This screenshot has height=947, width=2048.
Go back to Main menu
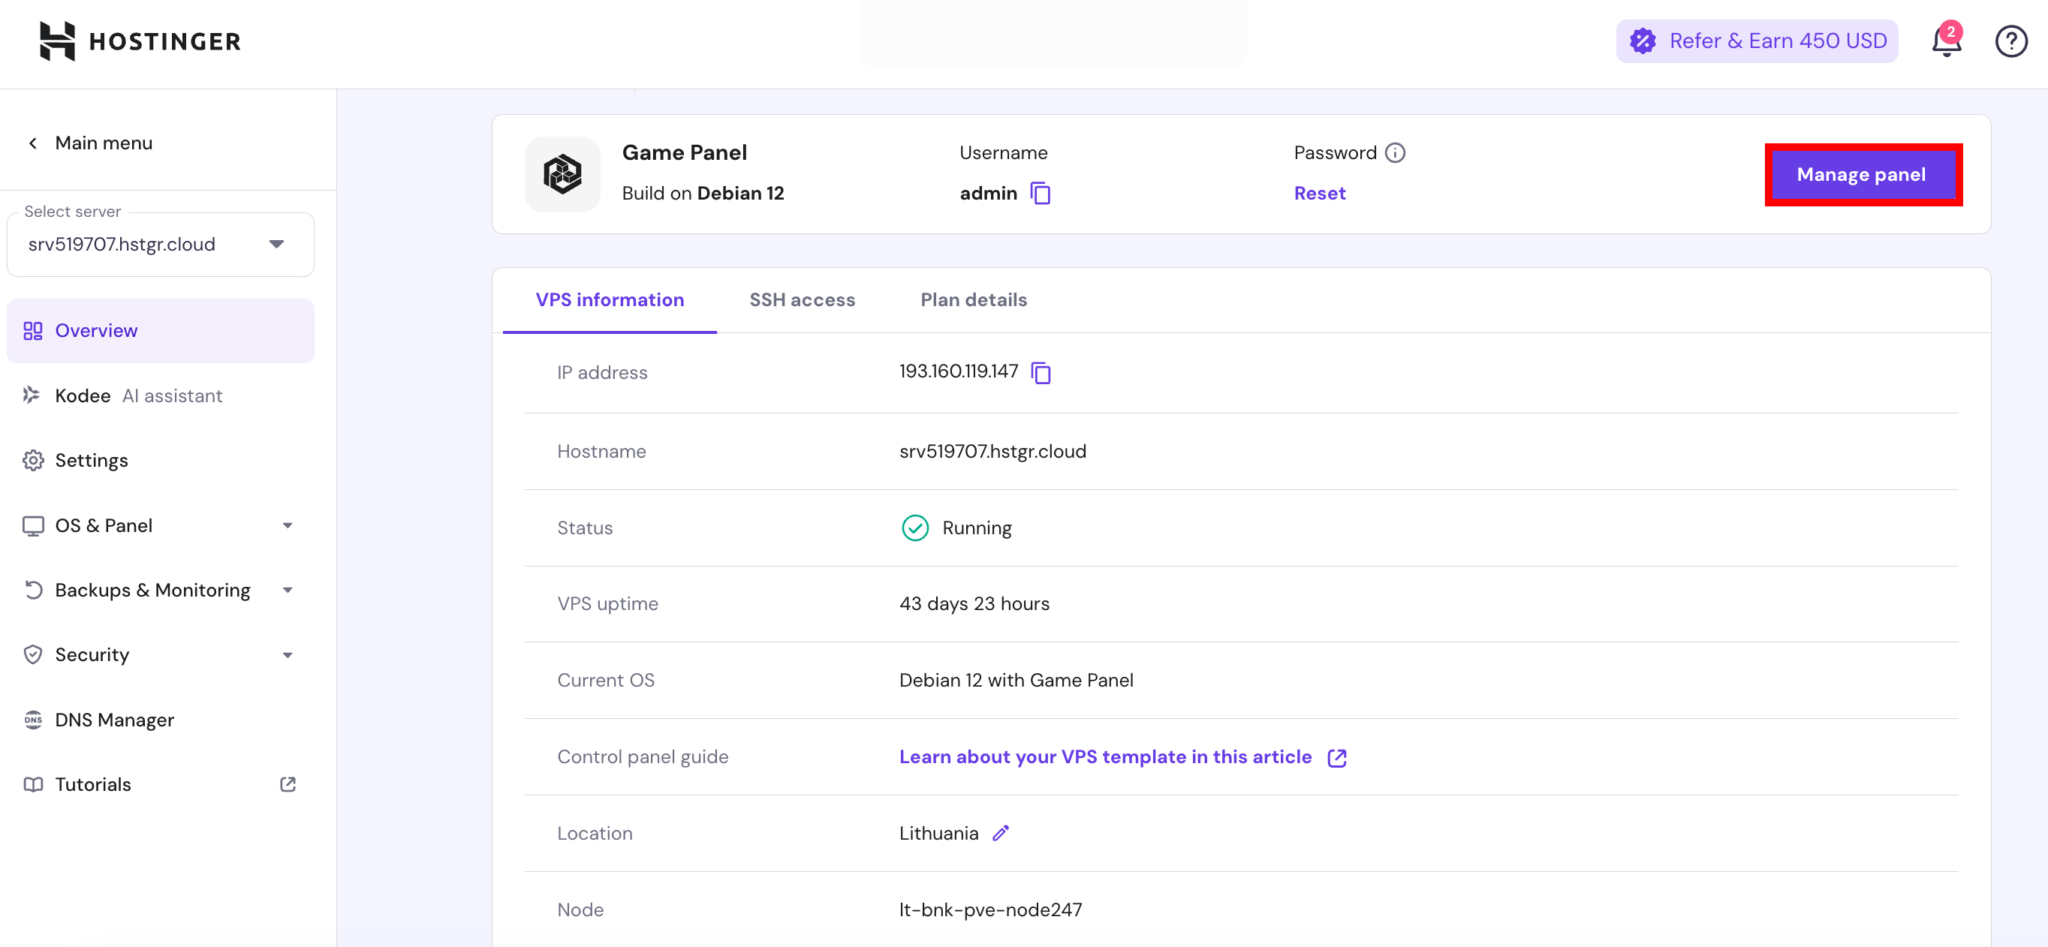pos(90,143)
